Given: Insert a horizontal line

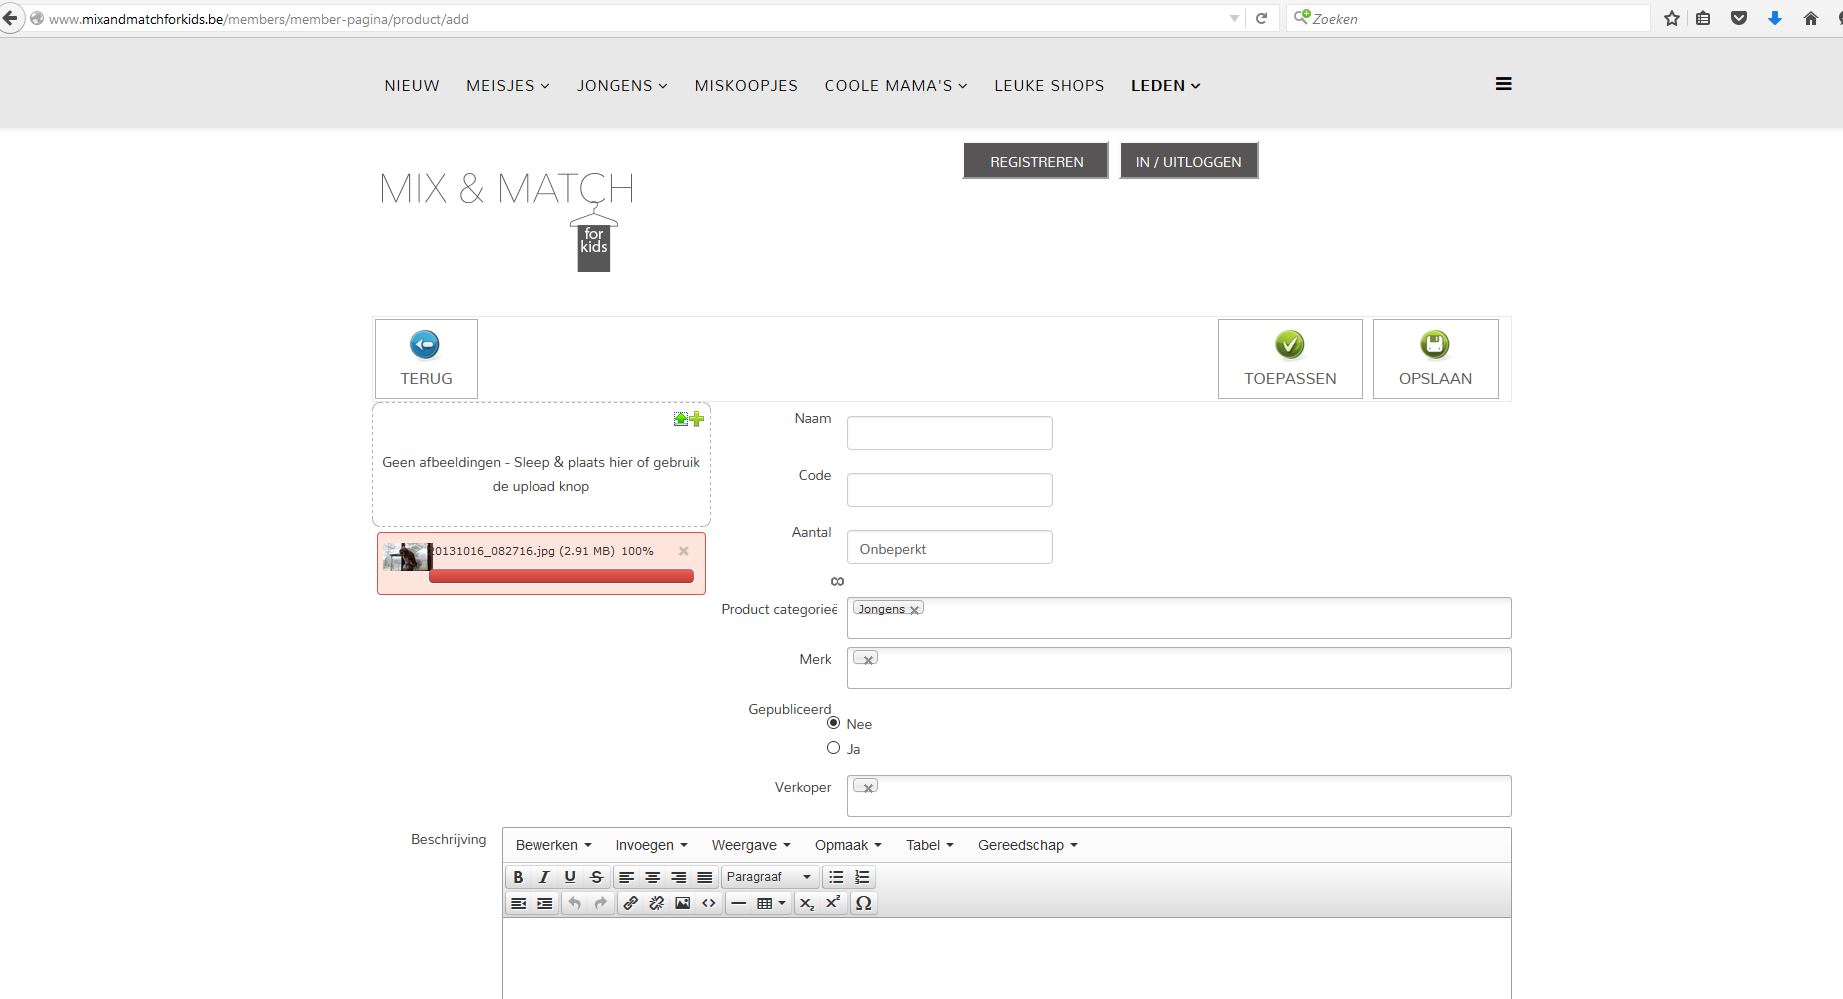Looking at the screenshot, I should pos(739,903).
